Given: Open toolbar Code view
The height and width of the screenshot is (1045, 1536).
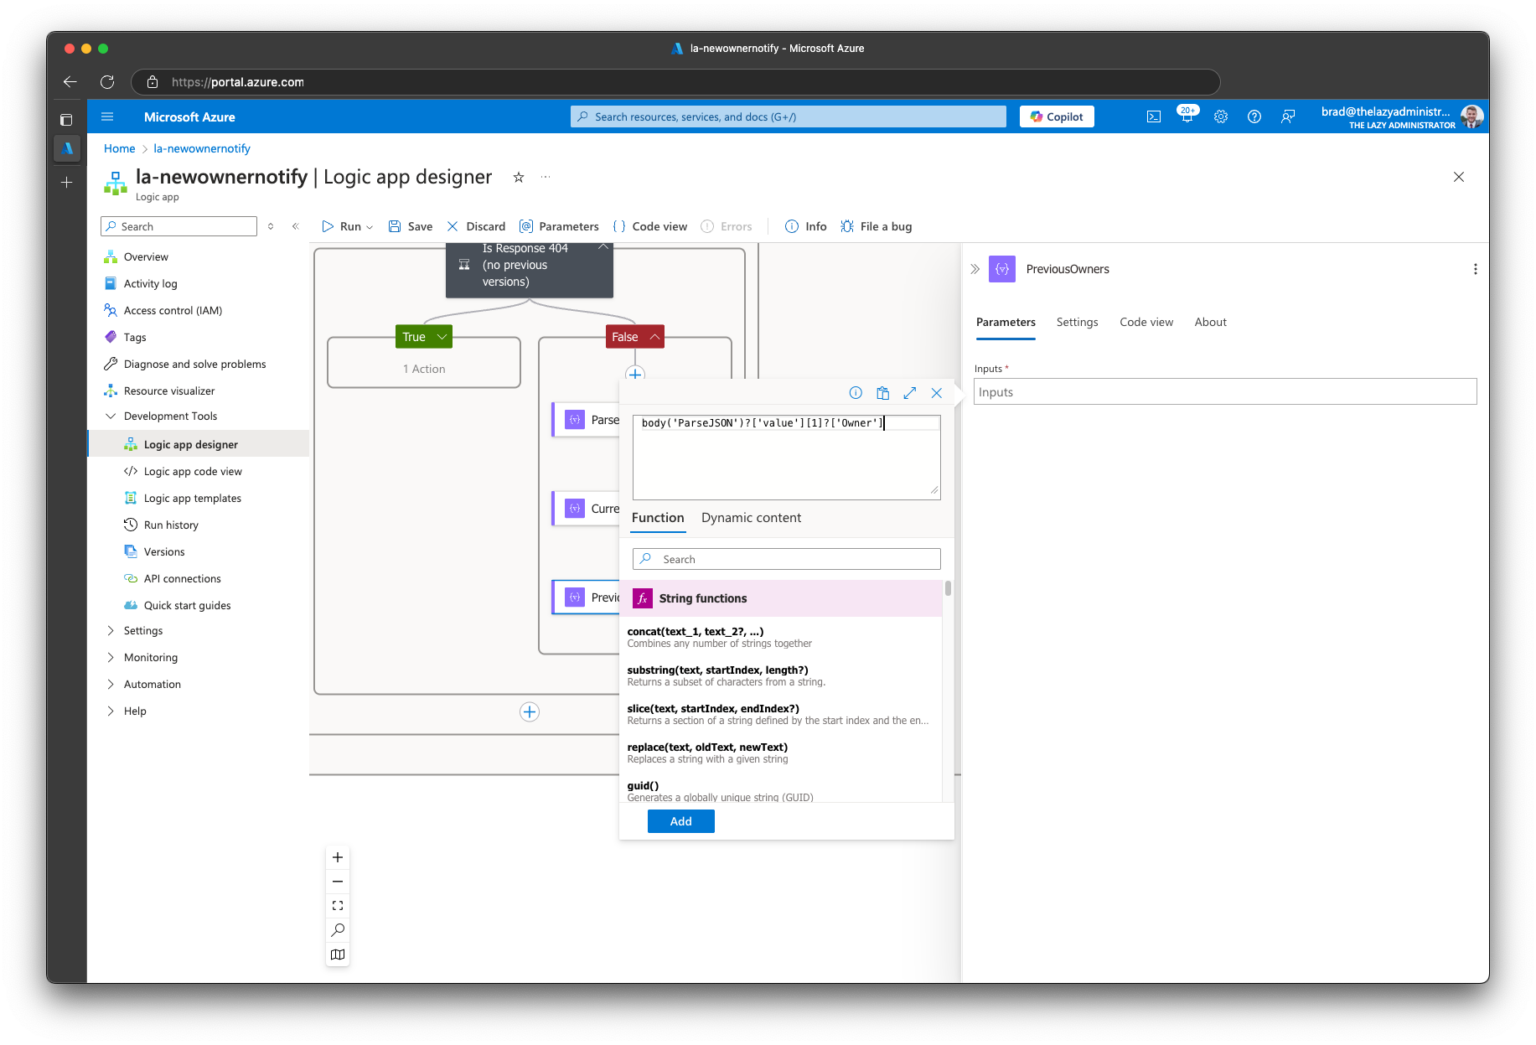Looking at the screenshot, I should (650, 227).
